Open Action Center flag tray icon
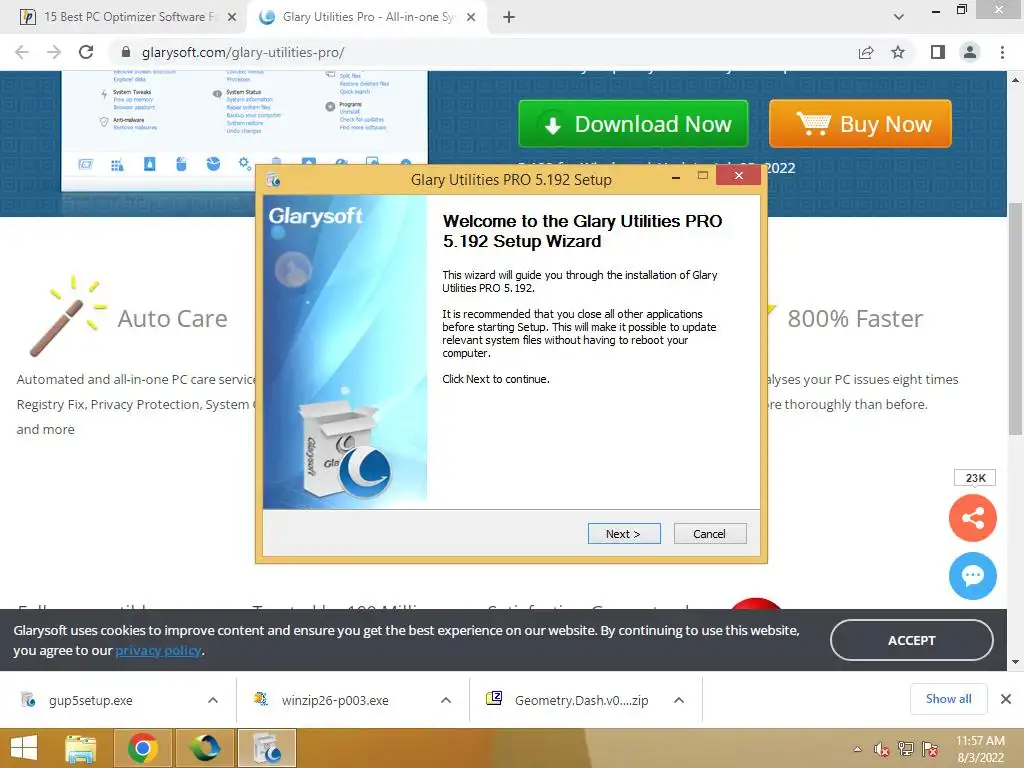This screenshot has height=768, width=1024. click(930, 749)
